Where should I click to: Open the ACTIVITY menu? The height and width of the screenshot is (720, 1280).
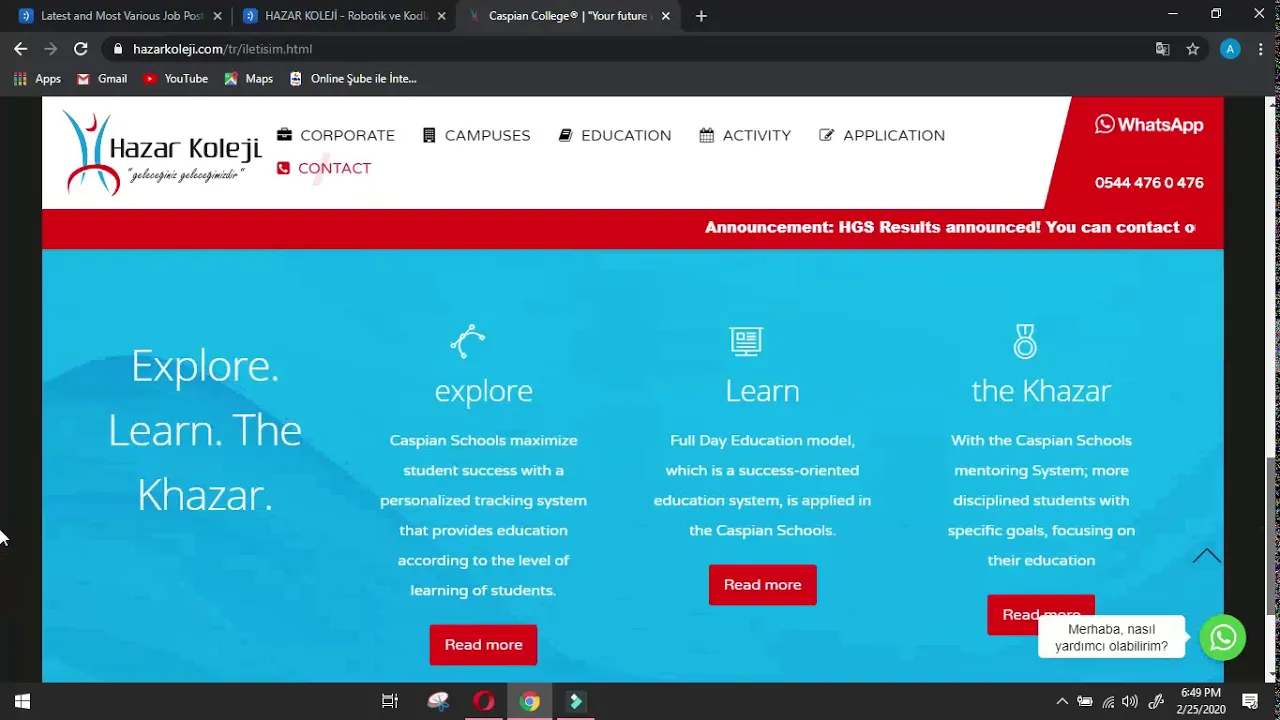[x=745, y=135]
